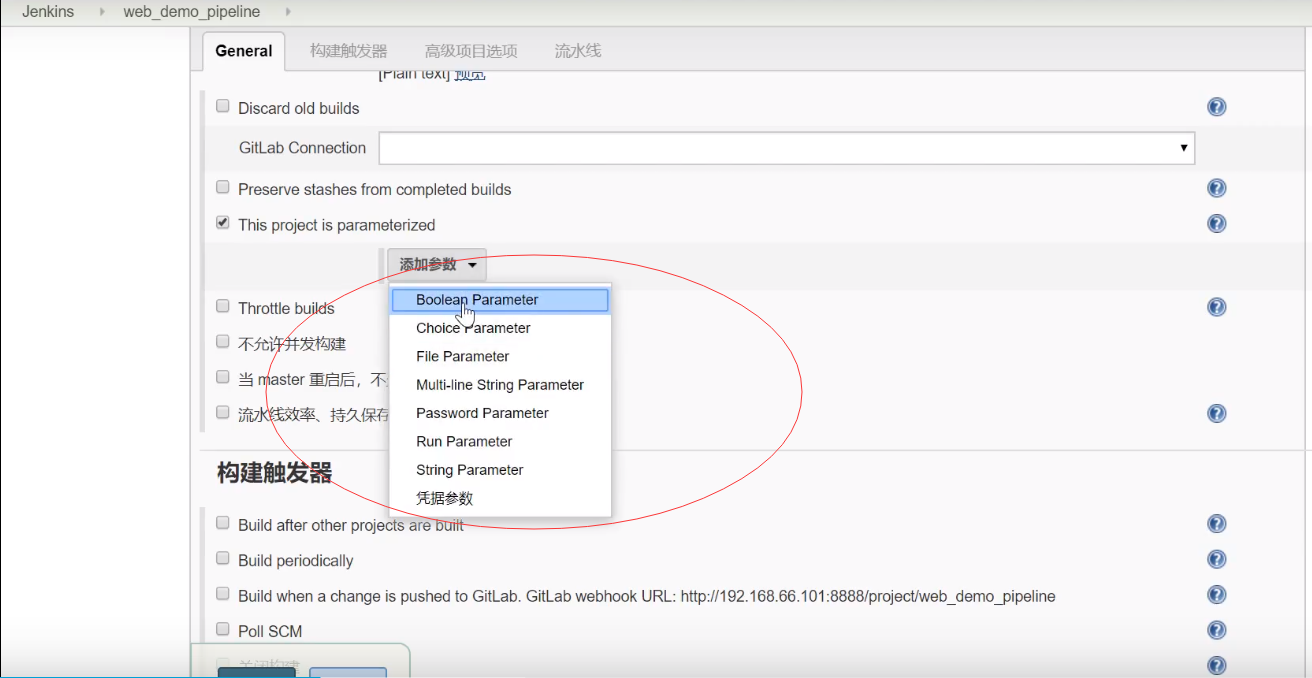The width and height of the screenshot is (1312, 678).
Task: Open the GitLab Connection dropdown
Action: [786, 148]
